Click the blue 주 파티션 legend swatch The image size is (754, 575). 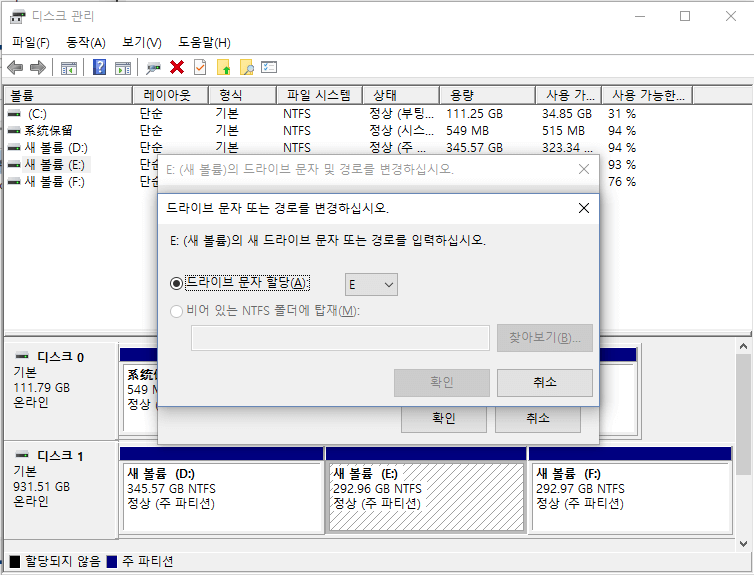(112, 562)
